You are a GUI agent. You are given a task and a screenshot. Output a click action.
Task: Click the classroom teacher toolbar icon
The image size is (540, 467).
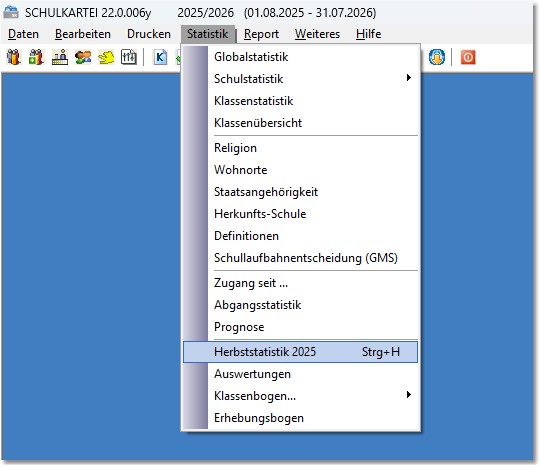tap(60, 57)
